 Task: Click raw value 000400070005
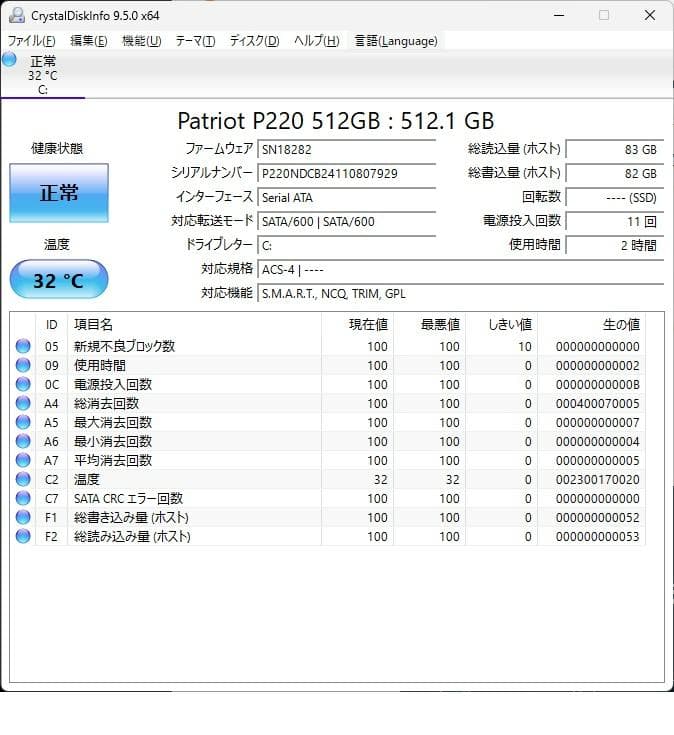[598, 404]
